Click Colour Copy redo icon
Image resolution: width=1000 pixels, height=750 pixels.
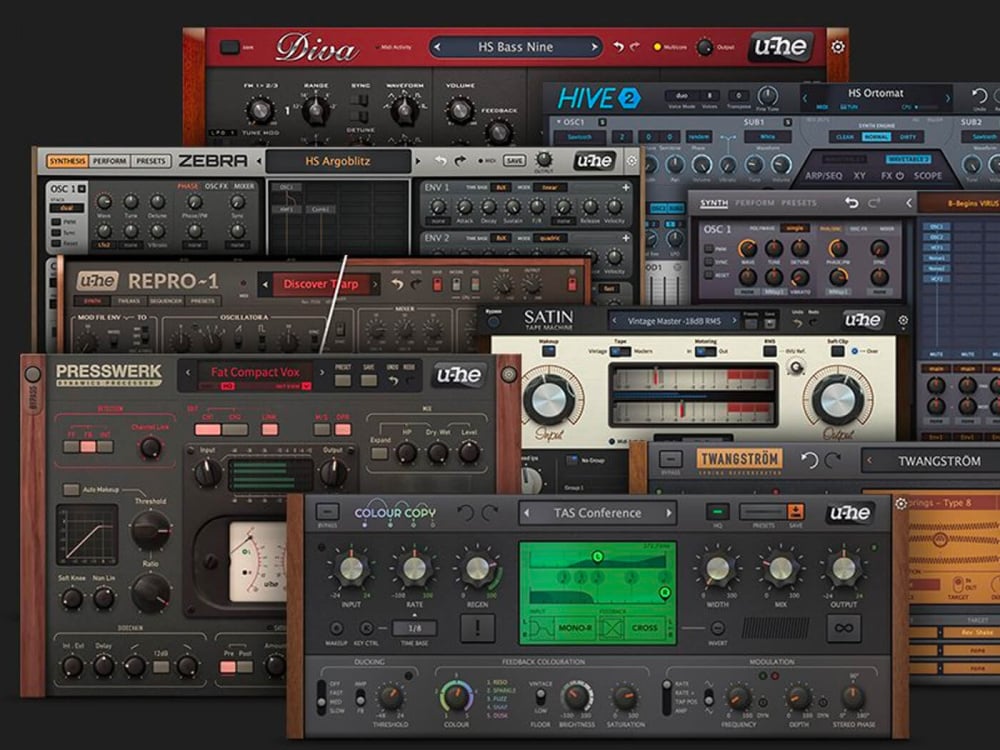click(x=489, y=512)
